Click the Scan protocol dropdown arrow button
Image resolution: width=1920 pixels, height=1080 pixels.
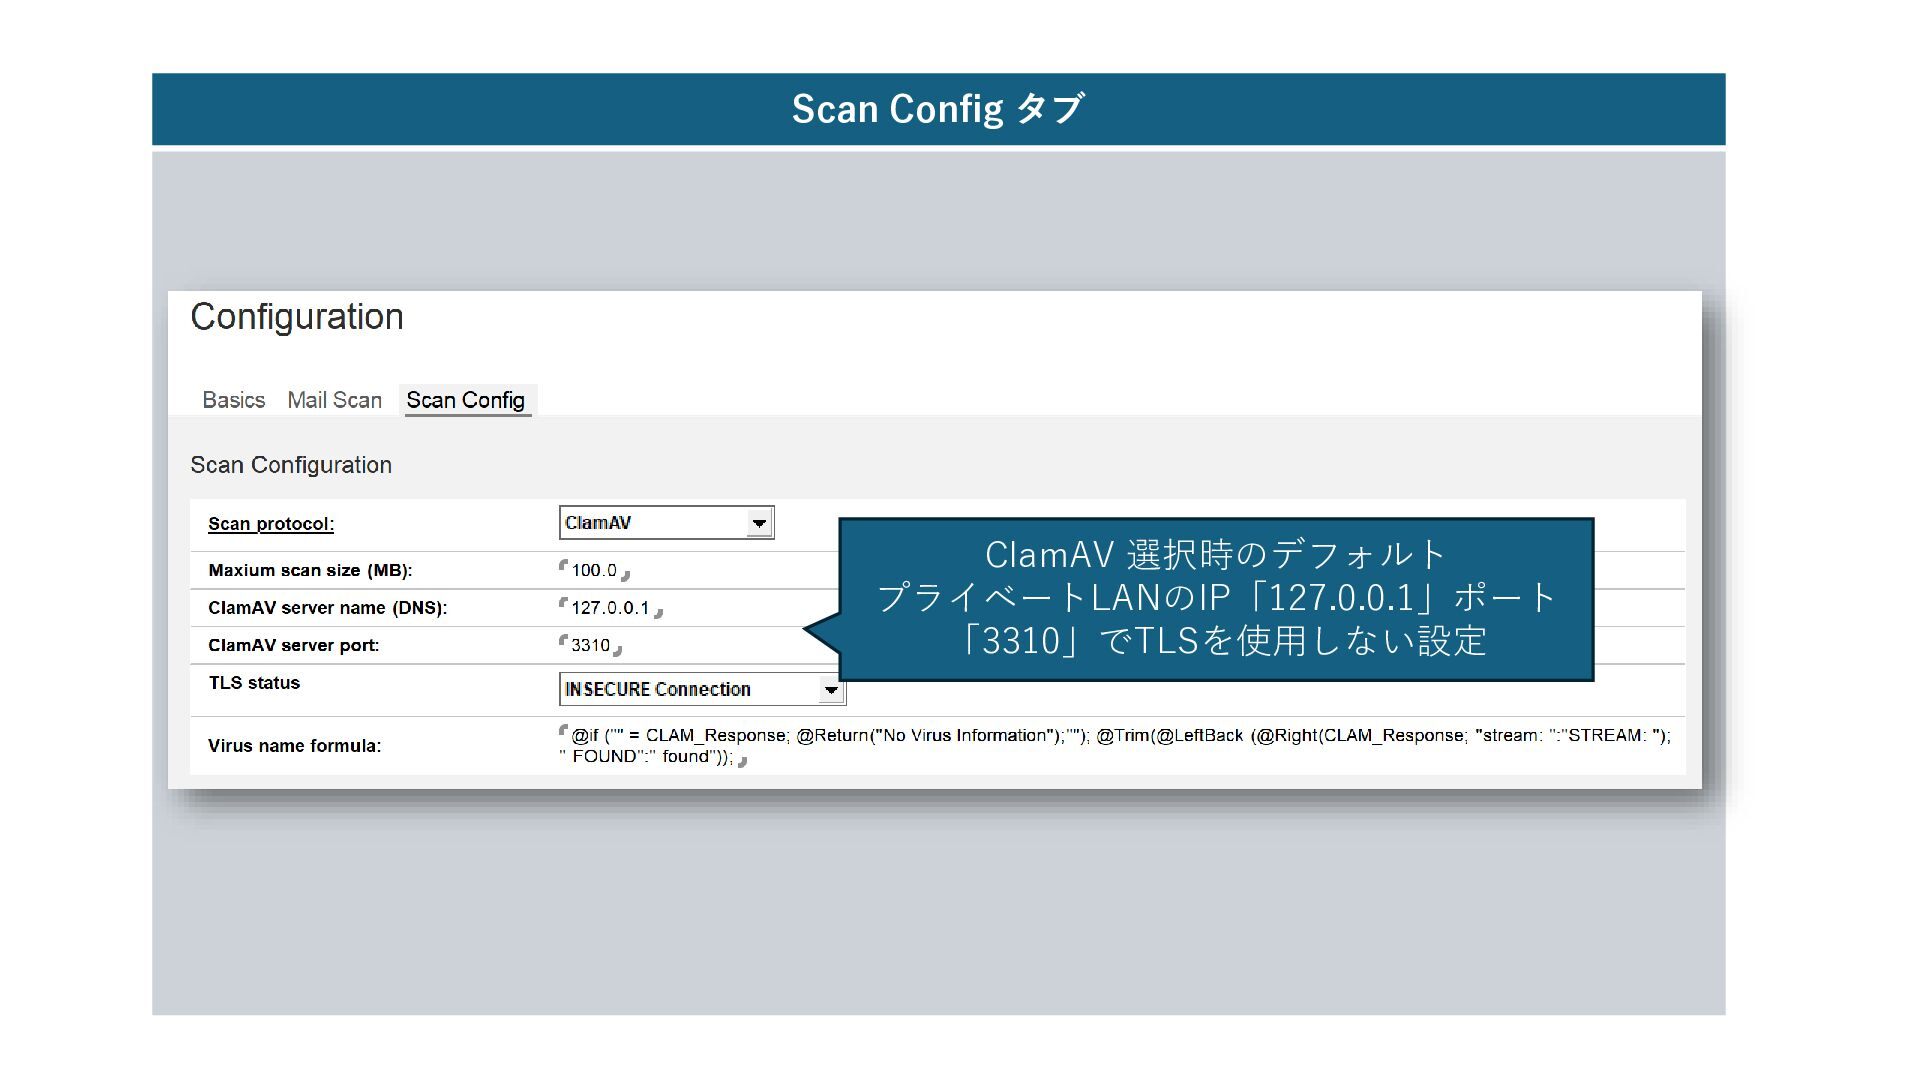click(x=759, y=523)
